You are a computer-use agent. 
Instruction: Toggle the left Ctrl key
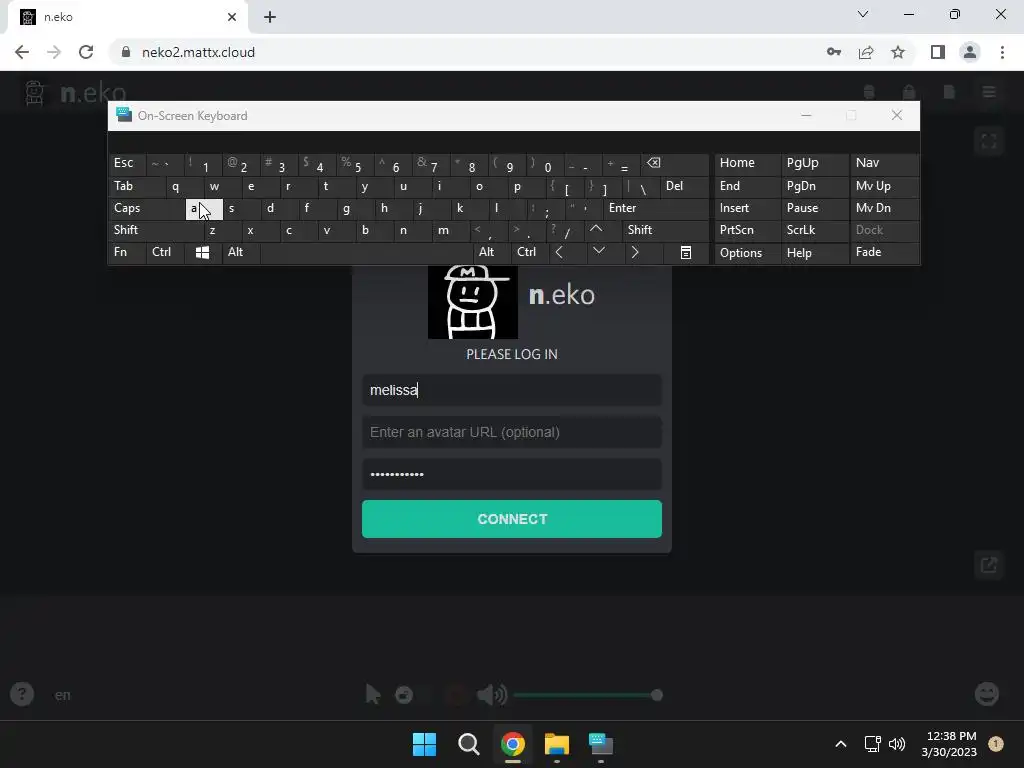click(165, 253)
